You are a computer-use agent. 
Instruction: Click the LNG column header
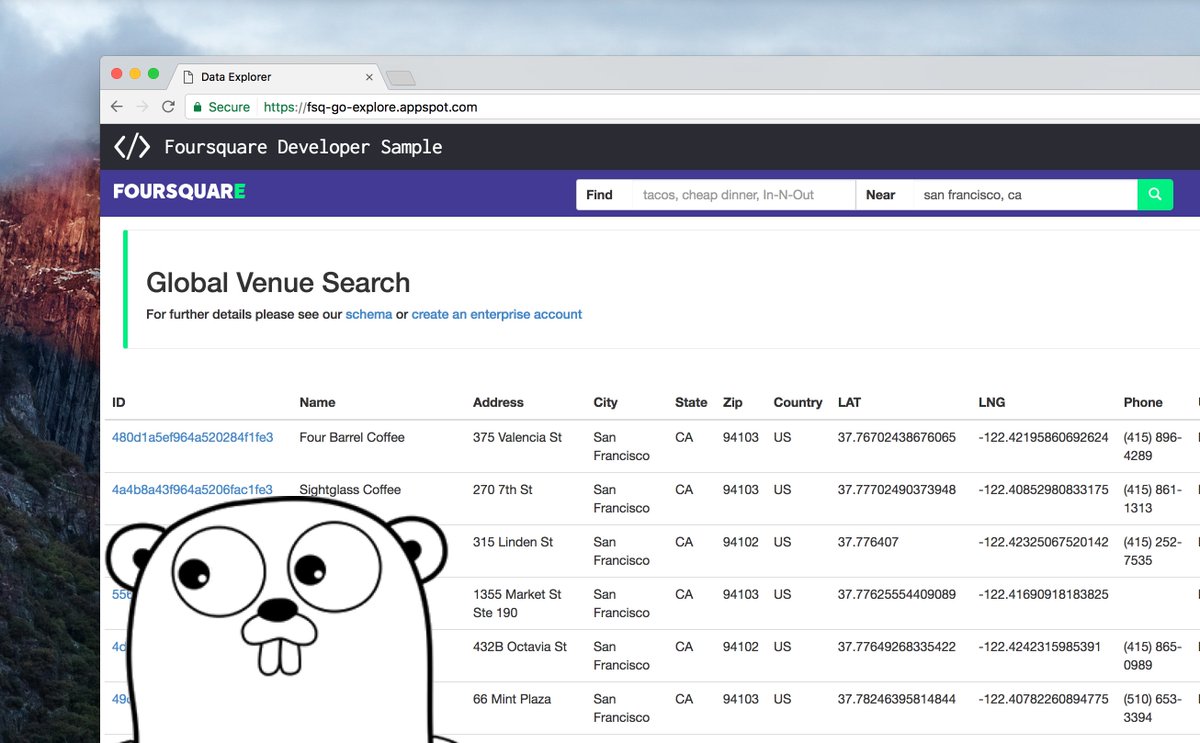pos(992,402)
